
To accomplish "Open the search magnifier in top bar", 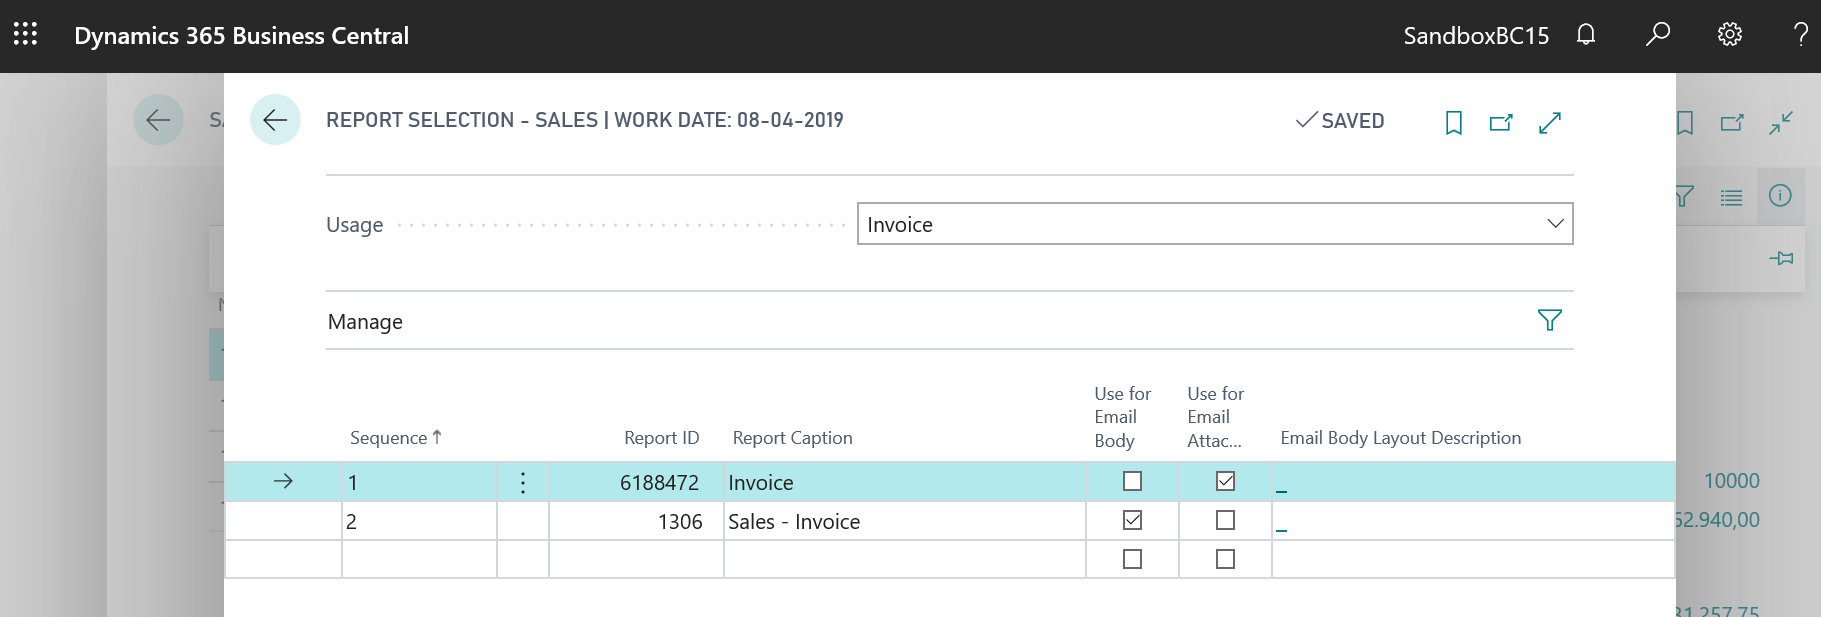I will tap(1658, 35).
